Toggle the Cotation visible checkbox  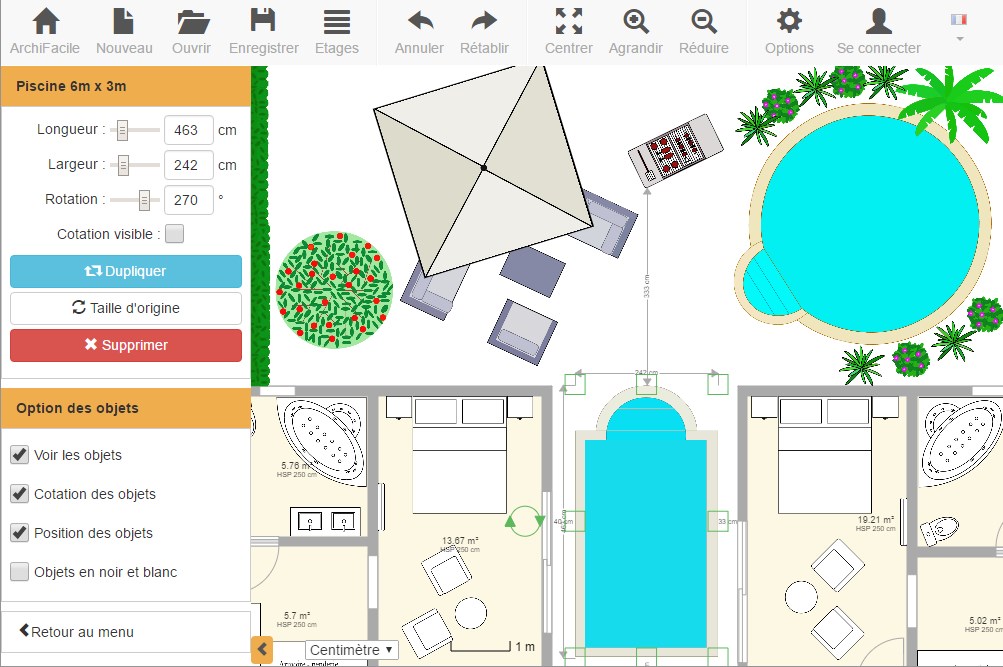pos(174,234)
